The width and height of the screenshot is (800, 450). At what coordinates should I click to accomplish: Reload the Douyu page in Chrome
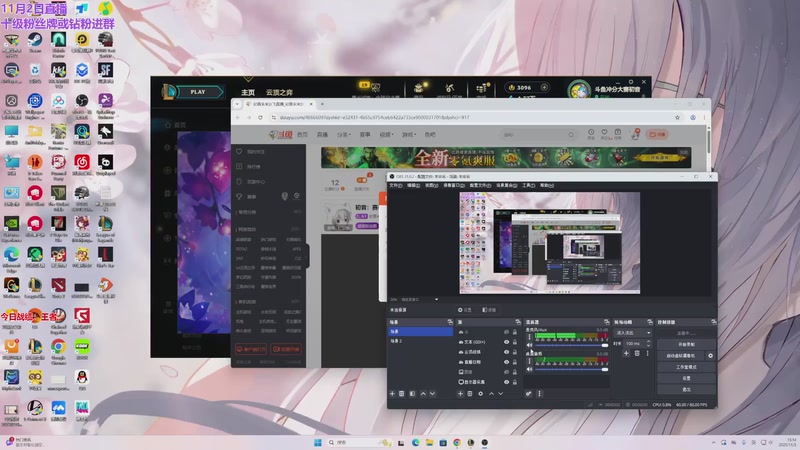(260, 117)
